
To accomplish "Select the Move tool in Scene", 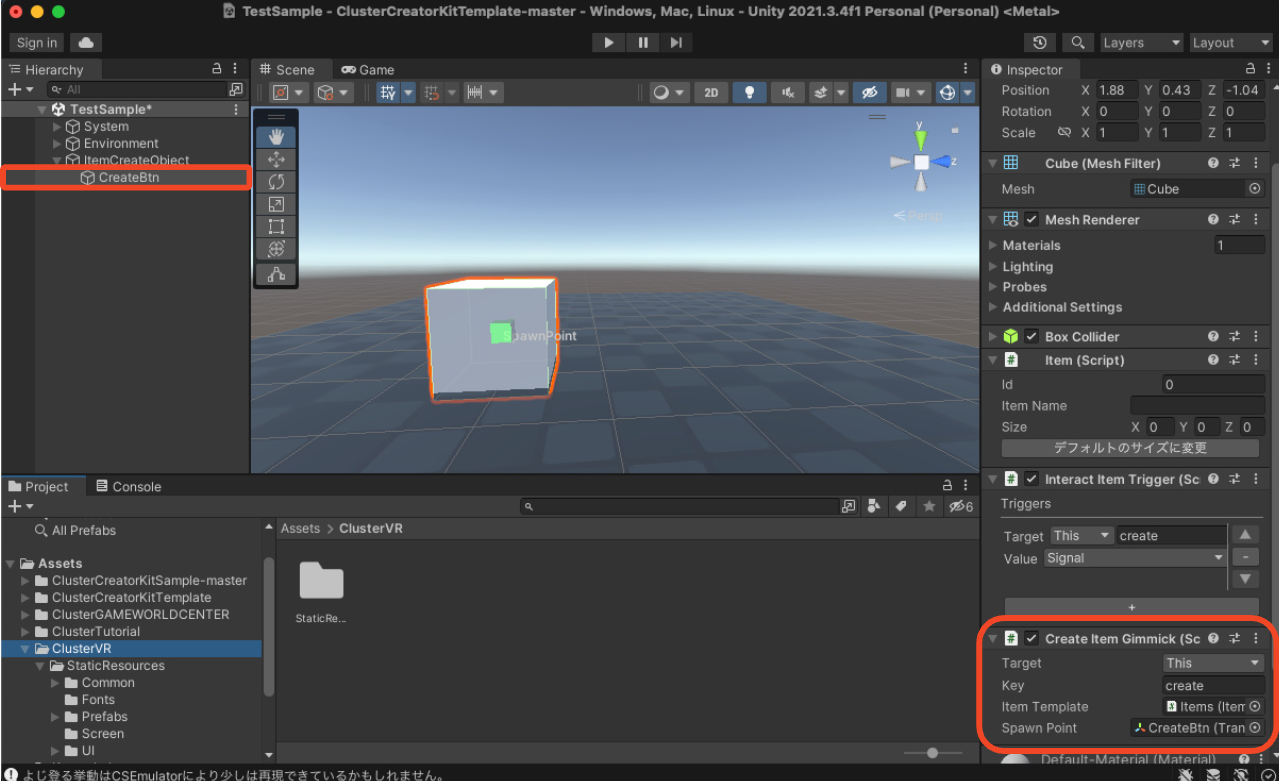I will tap(276, 160).
